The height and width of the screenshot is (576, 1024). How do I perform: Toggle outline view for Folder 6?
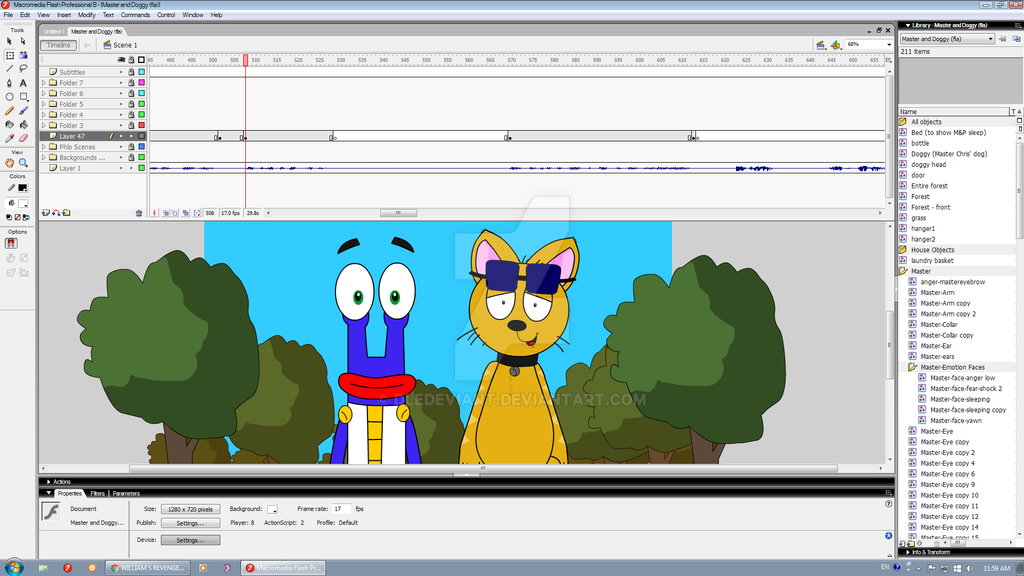tap(142, 93)
